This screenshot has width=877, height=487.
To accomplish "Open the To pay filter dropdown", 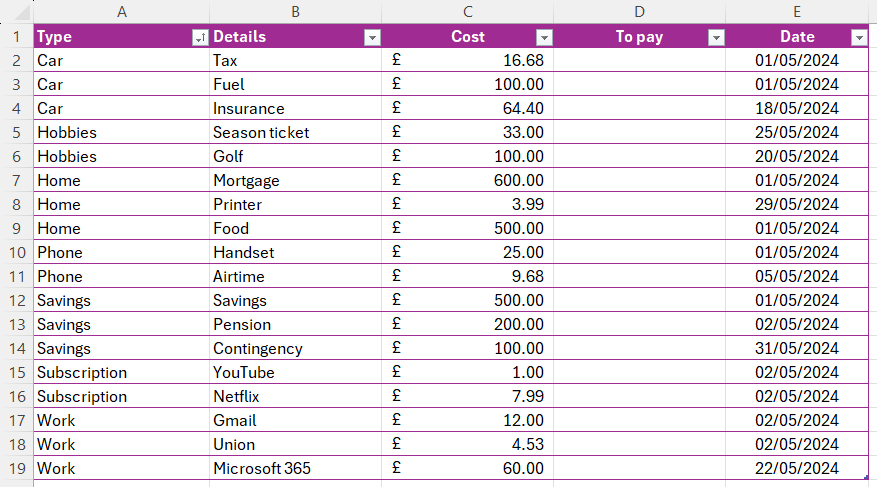I will click(716, 37).
